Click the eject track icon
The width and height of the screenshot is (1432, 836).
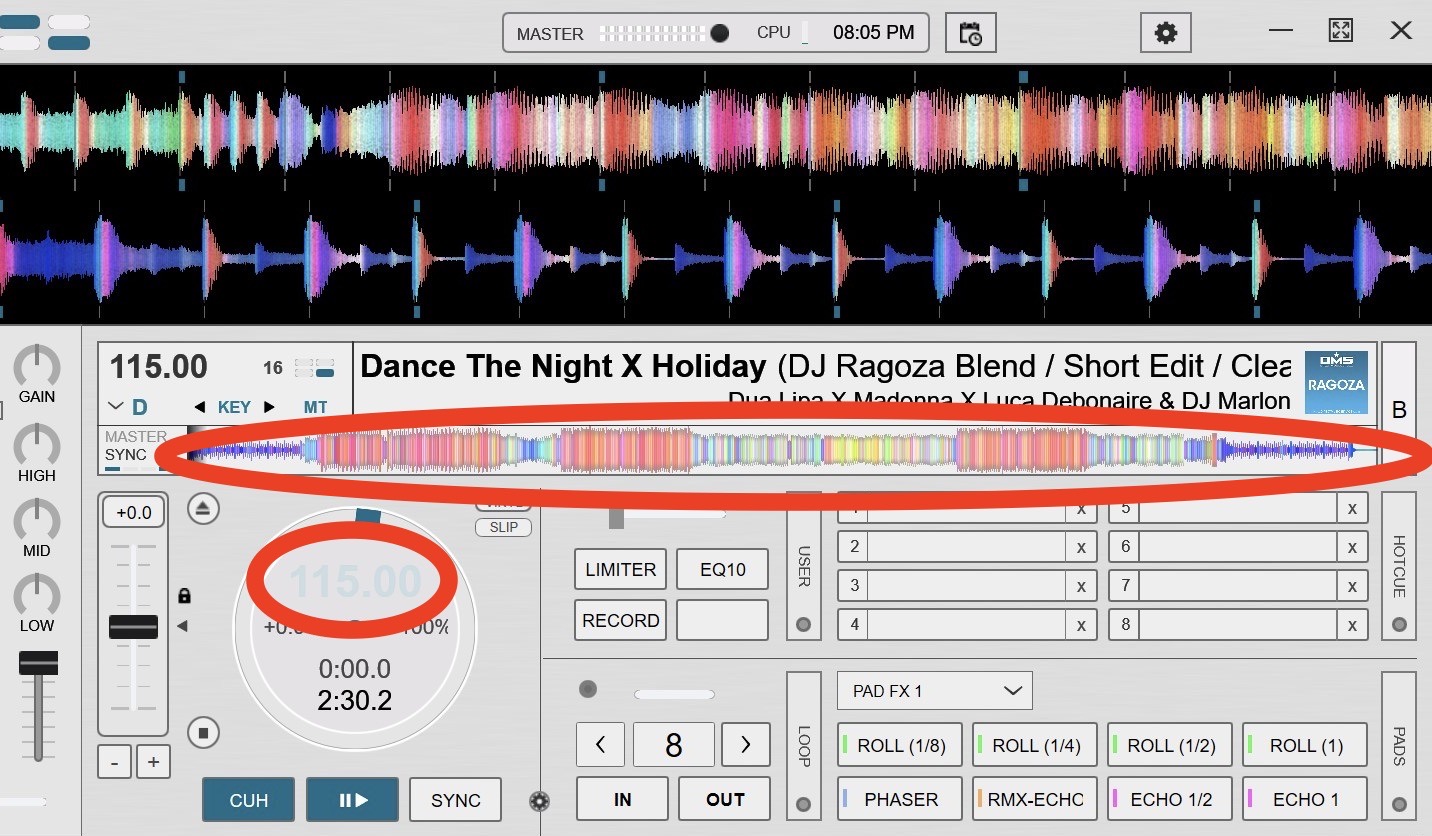coord(203,509)
